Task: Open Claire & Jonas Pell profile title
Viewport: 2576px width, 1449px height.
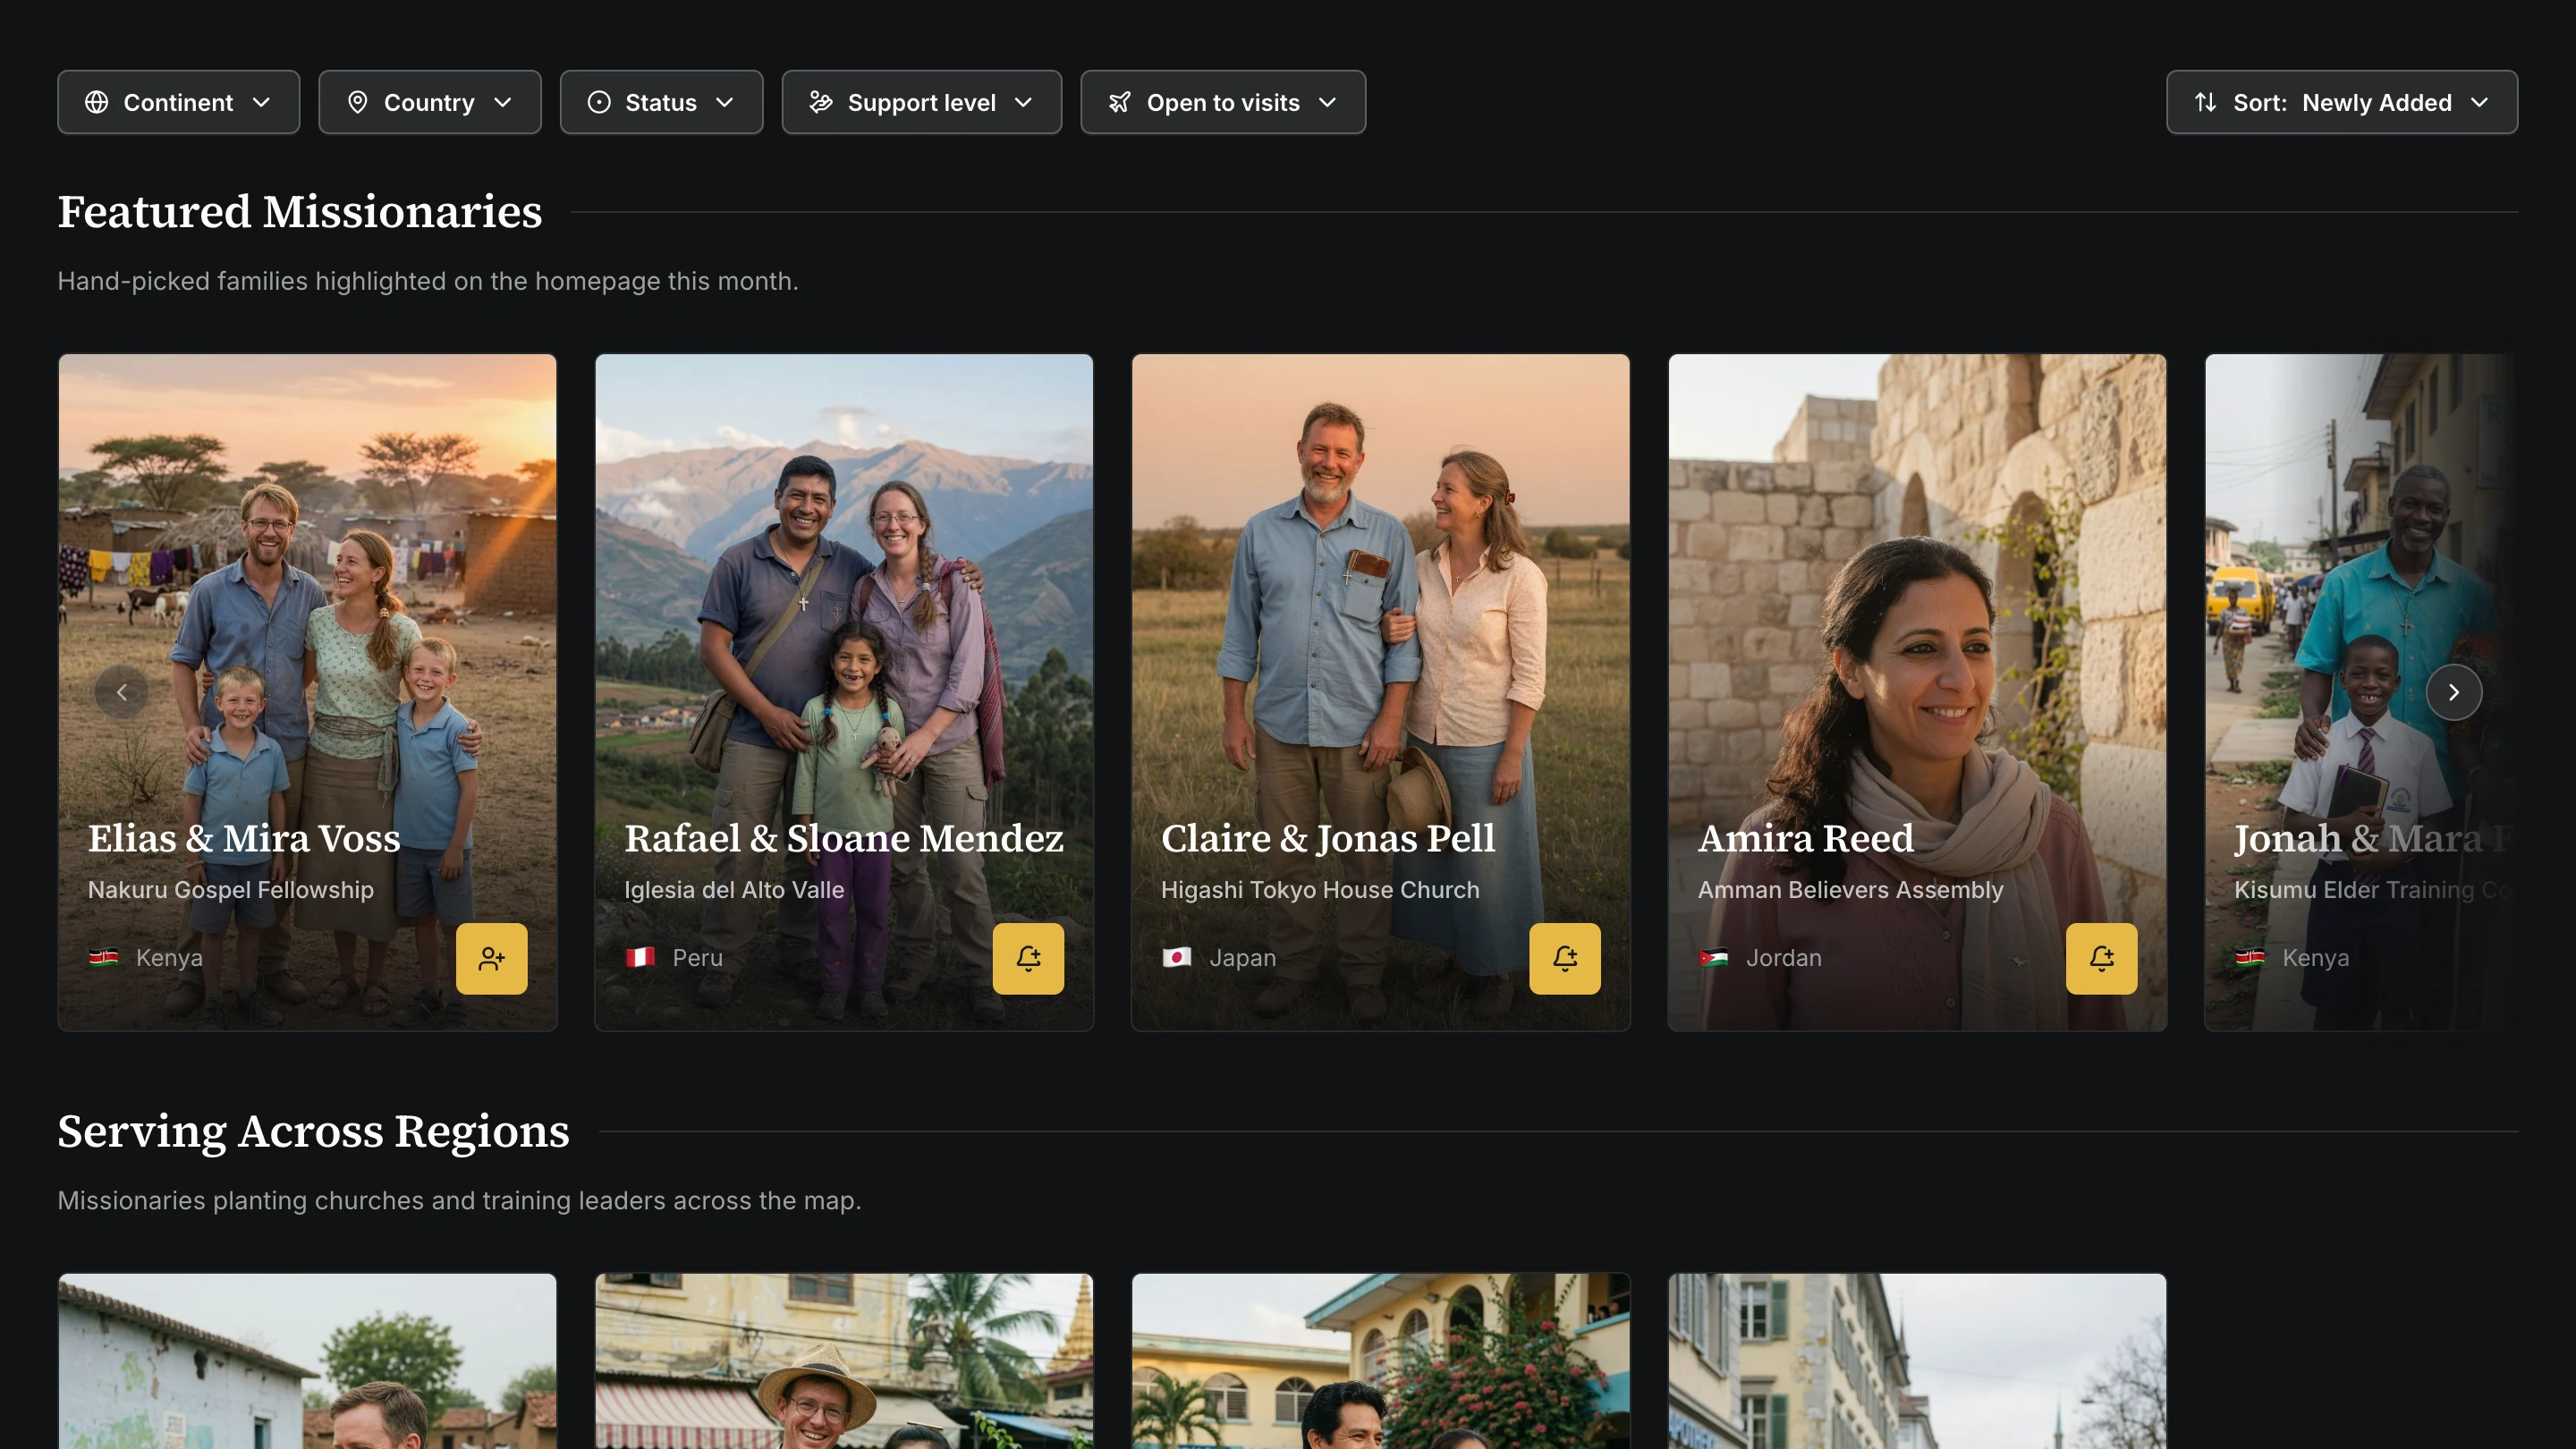Action: point(1328,838)
